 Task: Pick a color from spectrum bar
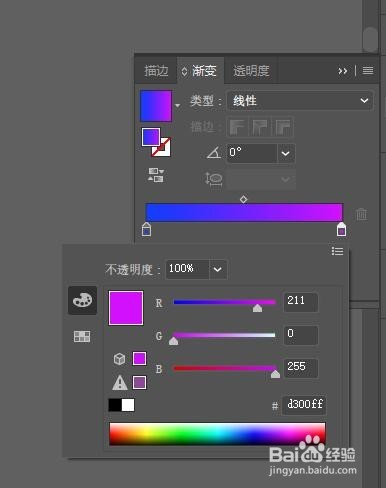(217, 434)
